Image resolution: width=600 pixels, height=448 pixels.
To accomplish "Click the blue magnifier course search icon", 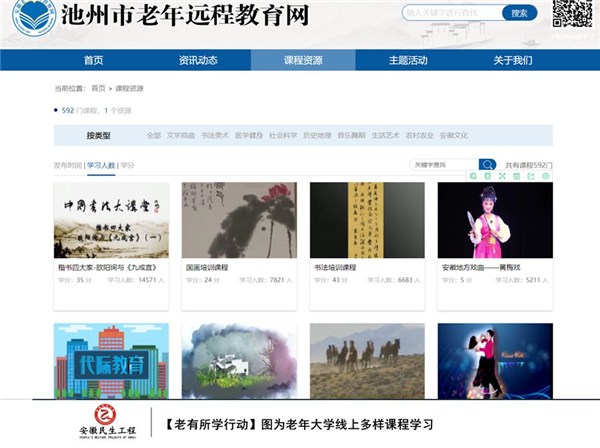I will pos(487,165).
